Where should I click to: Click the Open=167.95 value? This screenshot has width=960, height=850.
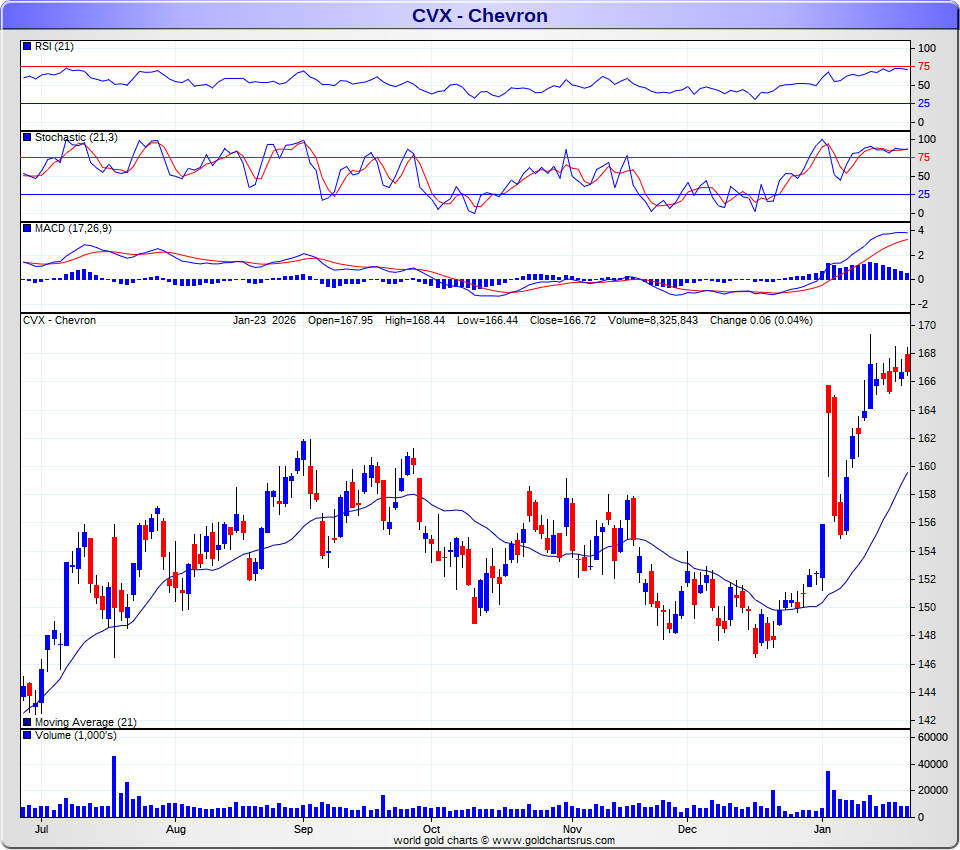pyautogui.click(x=340, y=321)
